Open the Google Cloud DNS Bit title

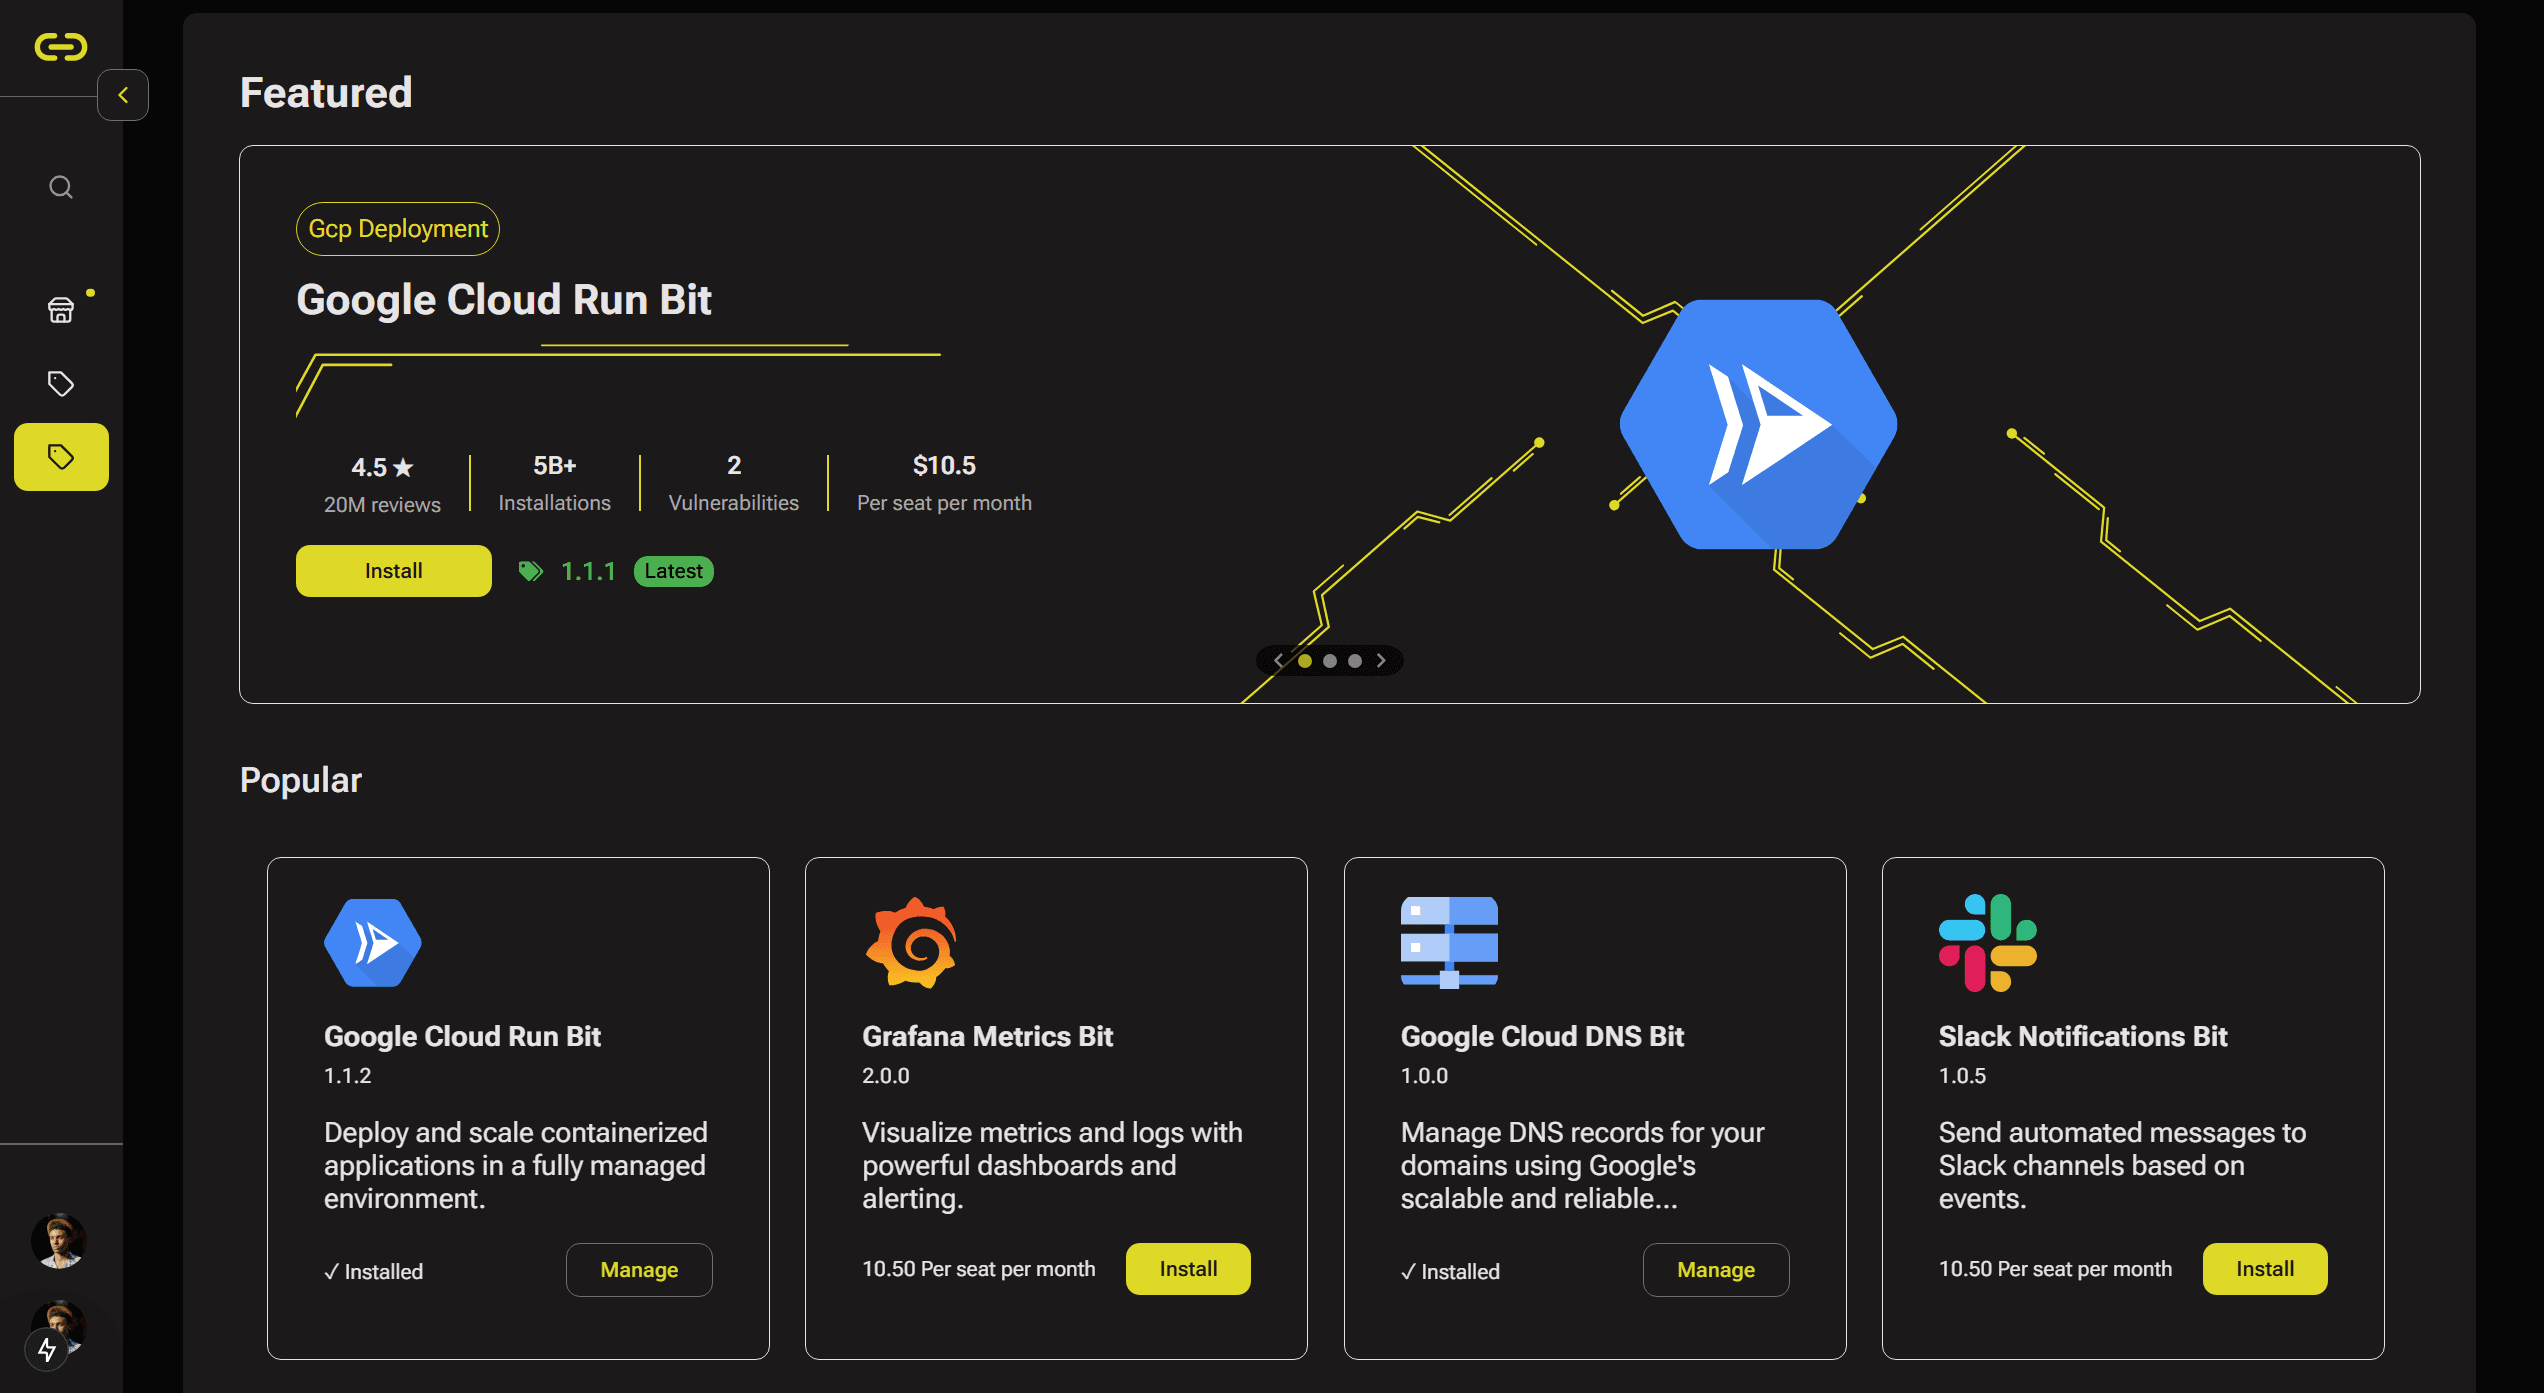pos(1542,1036)
